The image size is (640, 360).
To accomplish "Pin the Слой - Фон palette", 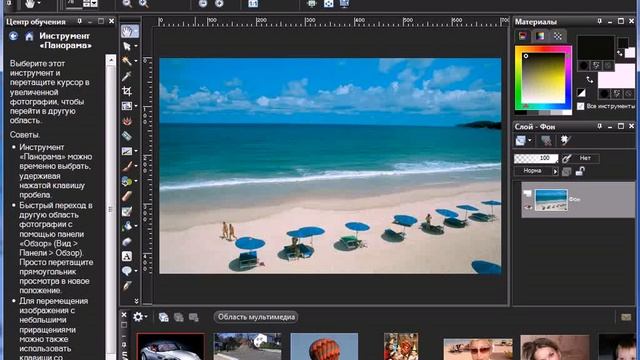I will 599,127.
